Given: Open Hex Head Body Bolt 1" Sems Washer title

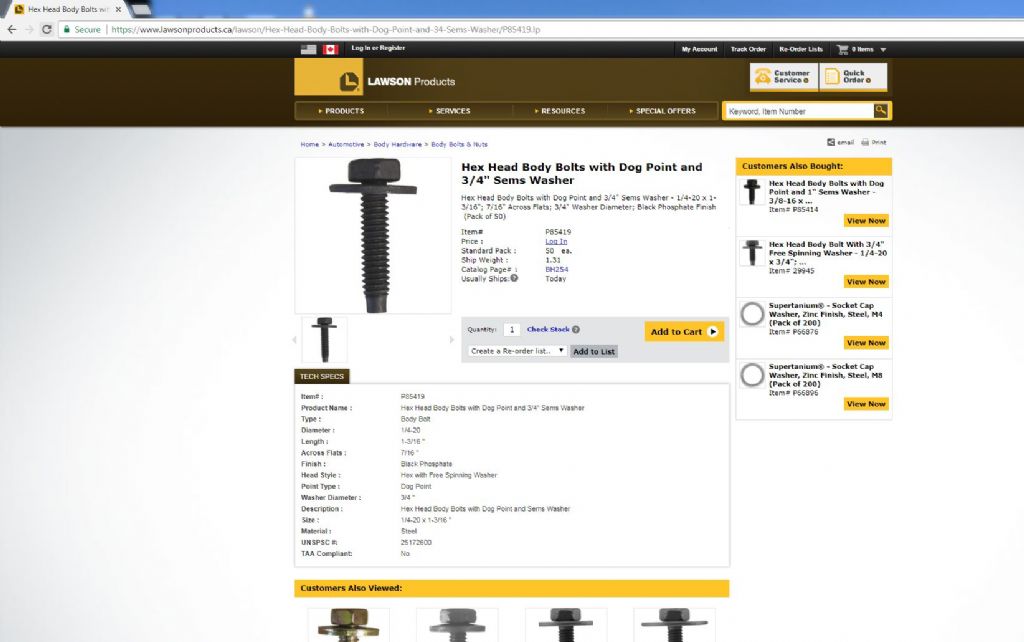Looking at the screenshot, I should click(x=826, y=192).
